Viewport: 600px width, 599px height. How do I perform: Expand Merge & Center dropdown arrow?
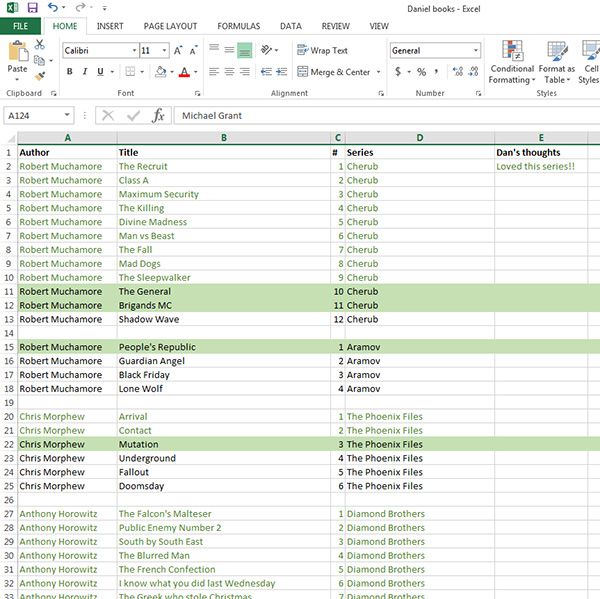tap(378, 72)
